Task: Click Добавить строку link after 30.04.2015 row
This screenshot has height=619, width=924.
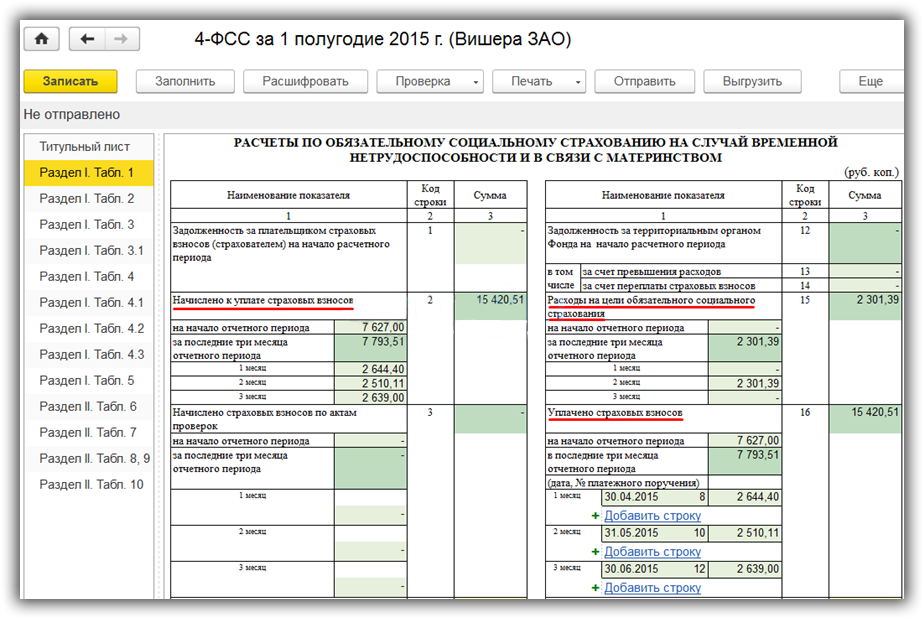Action: [652, 516]
